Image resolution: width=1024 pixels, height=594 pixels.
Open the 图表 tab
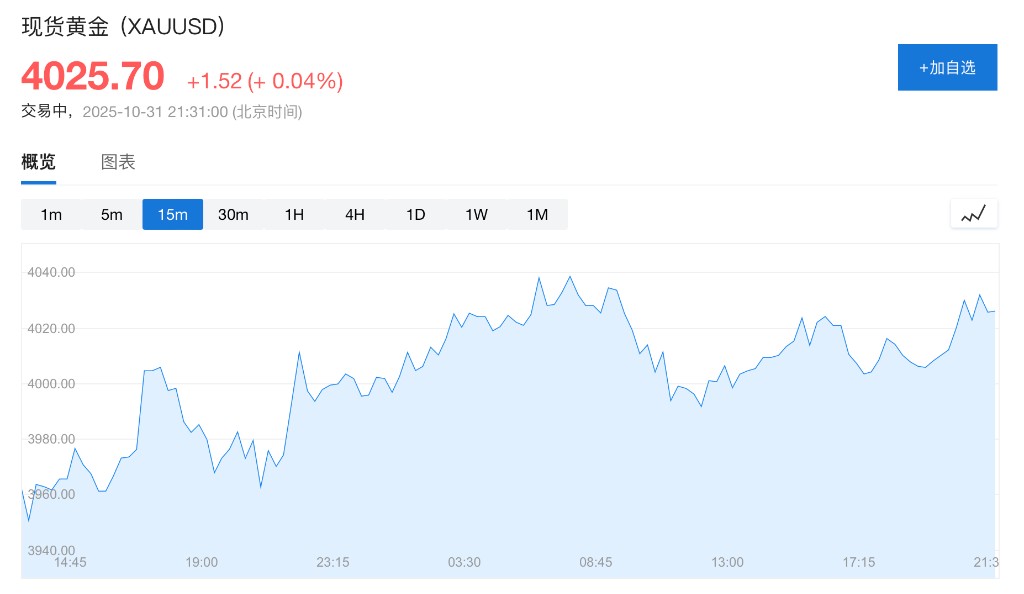point(118,162)
